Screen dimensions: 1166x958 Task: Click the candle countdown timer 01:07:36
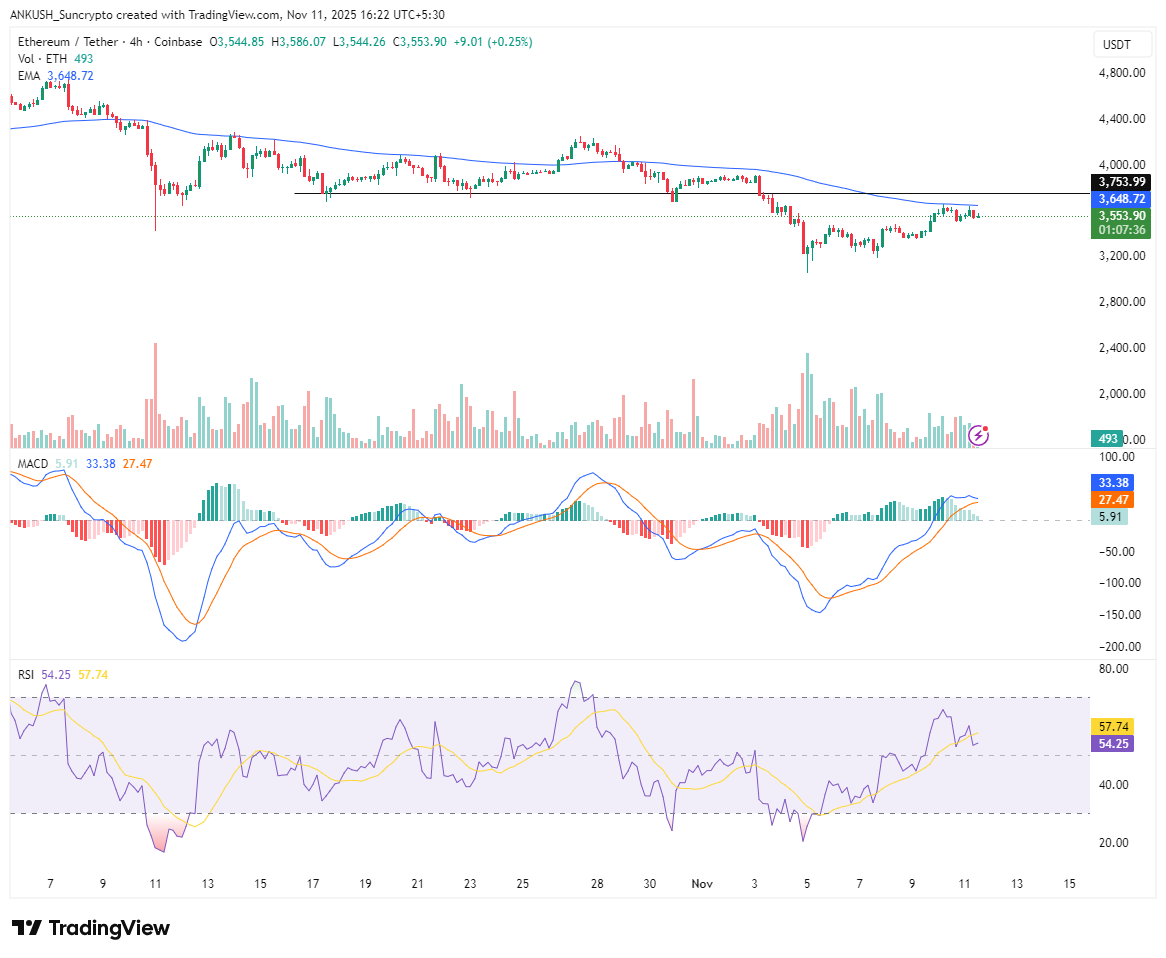(1121, 230)
